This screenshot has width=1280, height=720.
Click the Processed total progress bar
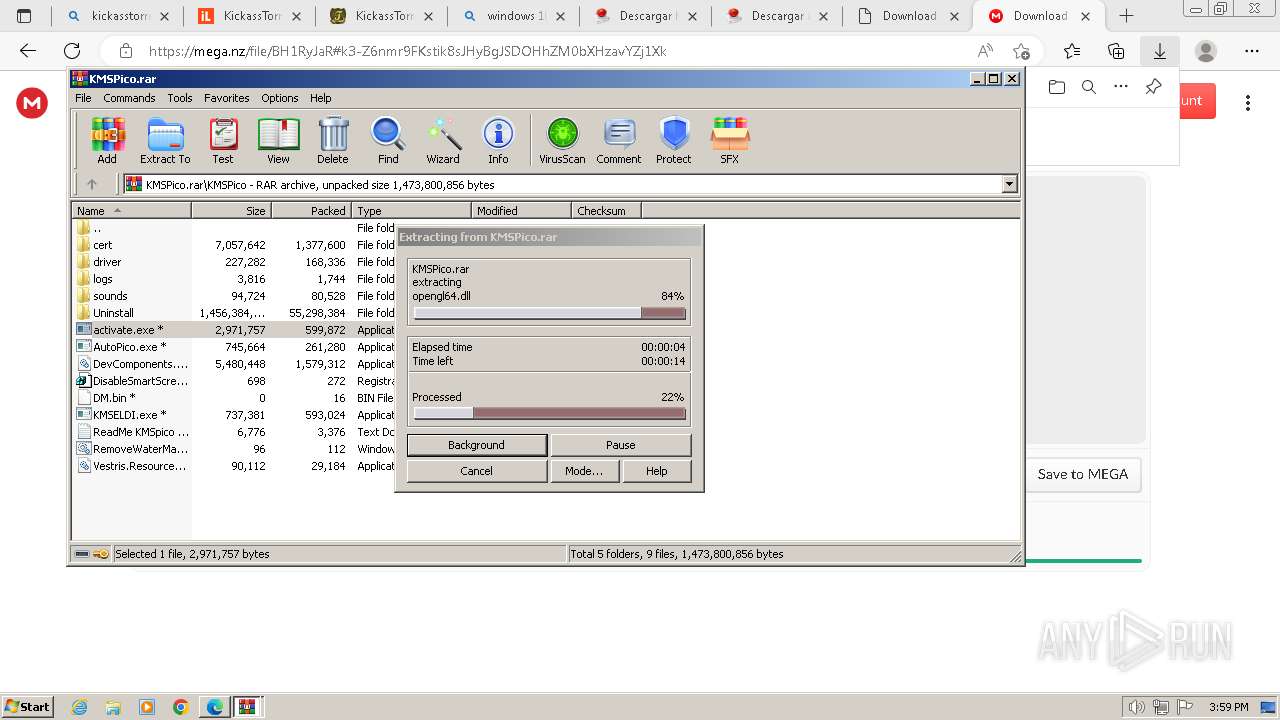coord(550,413)
